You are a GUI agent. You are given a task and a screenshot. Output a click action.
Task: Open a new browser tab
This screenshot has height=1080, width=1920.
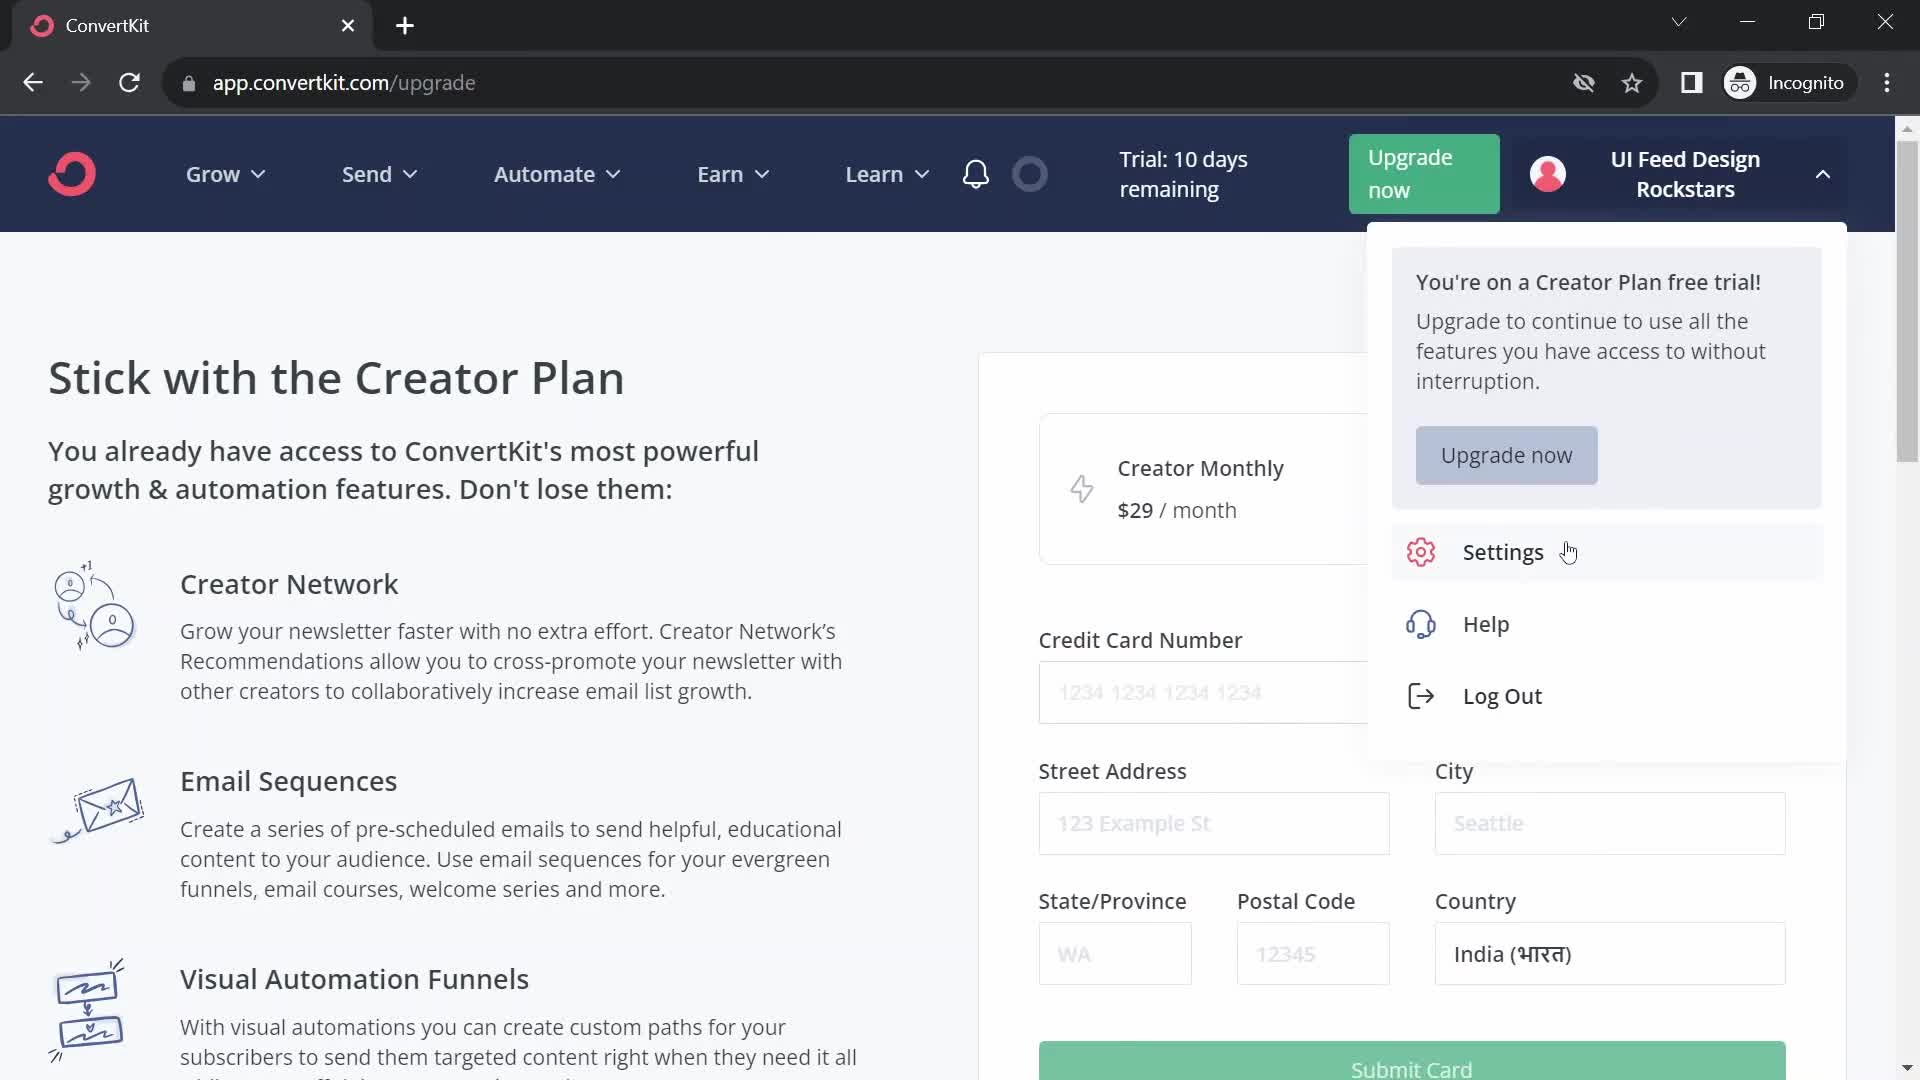point(405,26)
